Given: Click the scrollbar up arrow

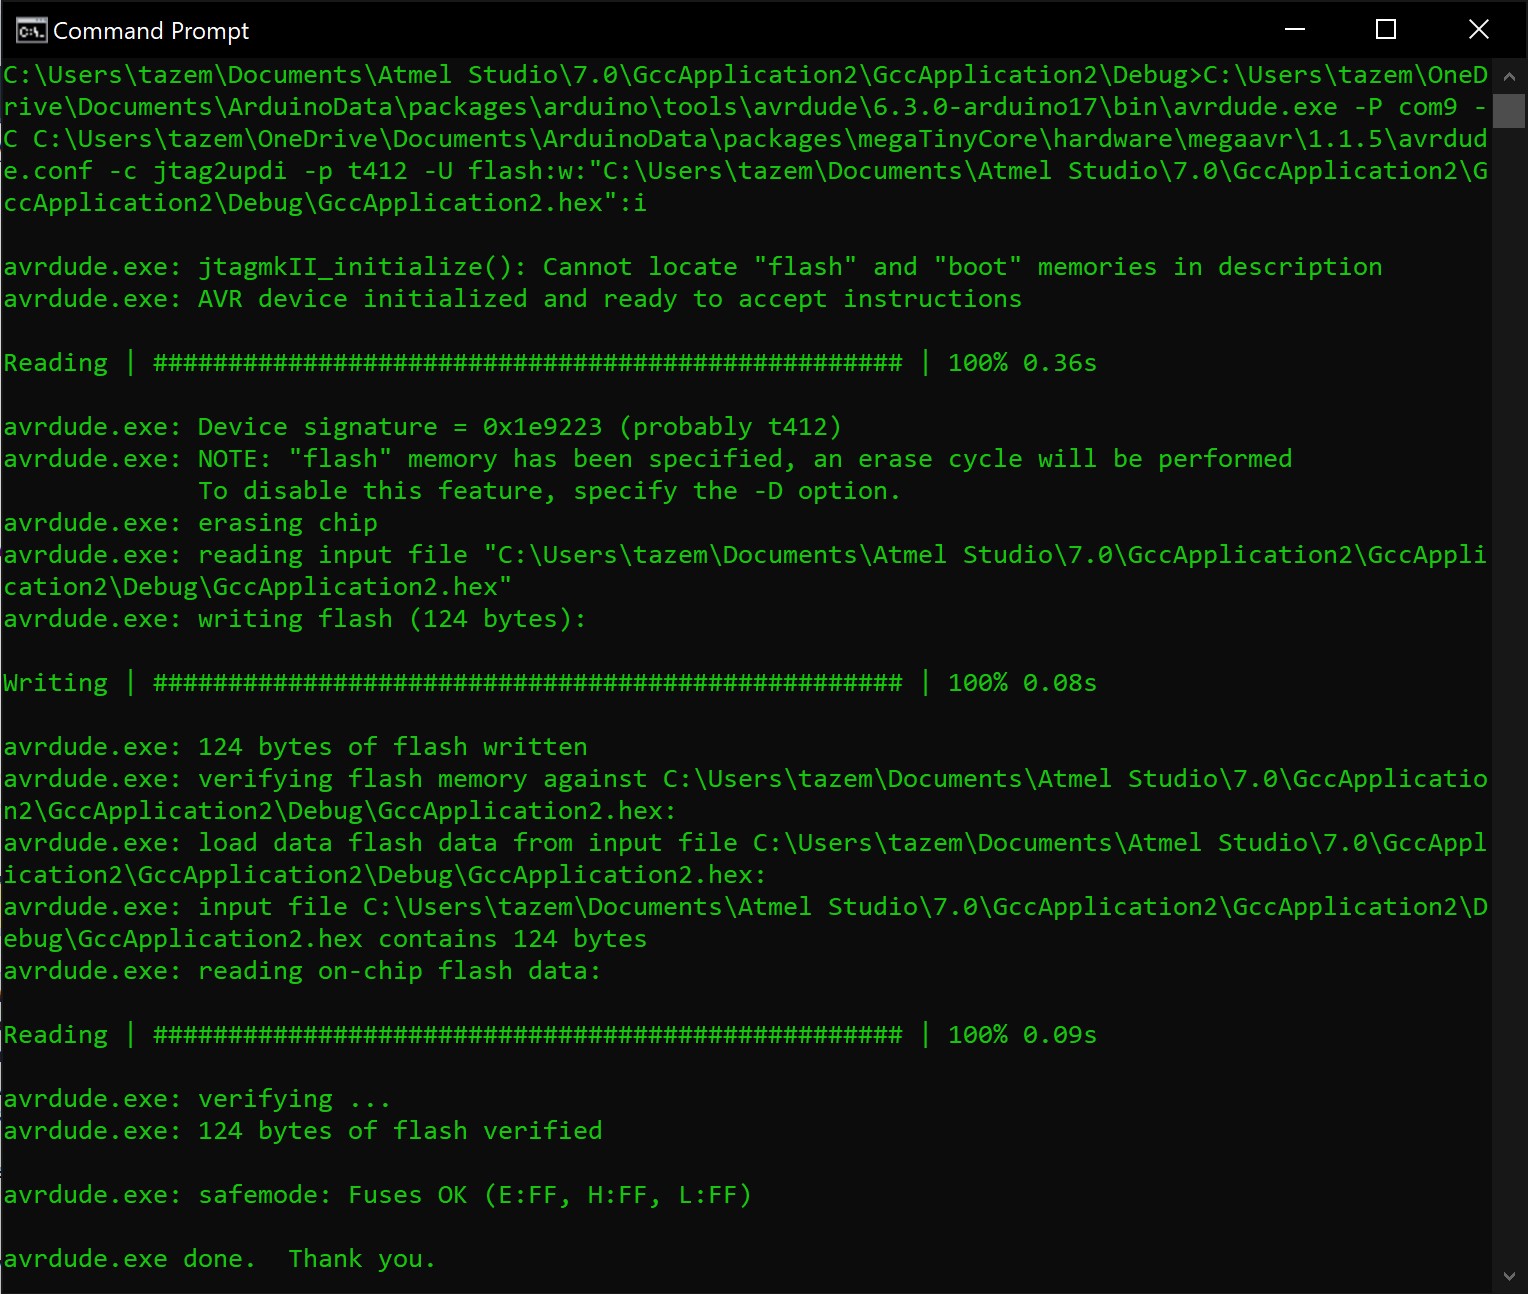Looking at the screenshot, I should [1509, 76].
